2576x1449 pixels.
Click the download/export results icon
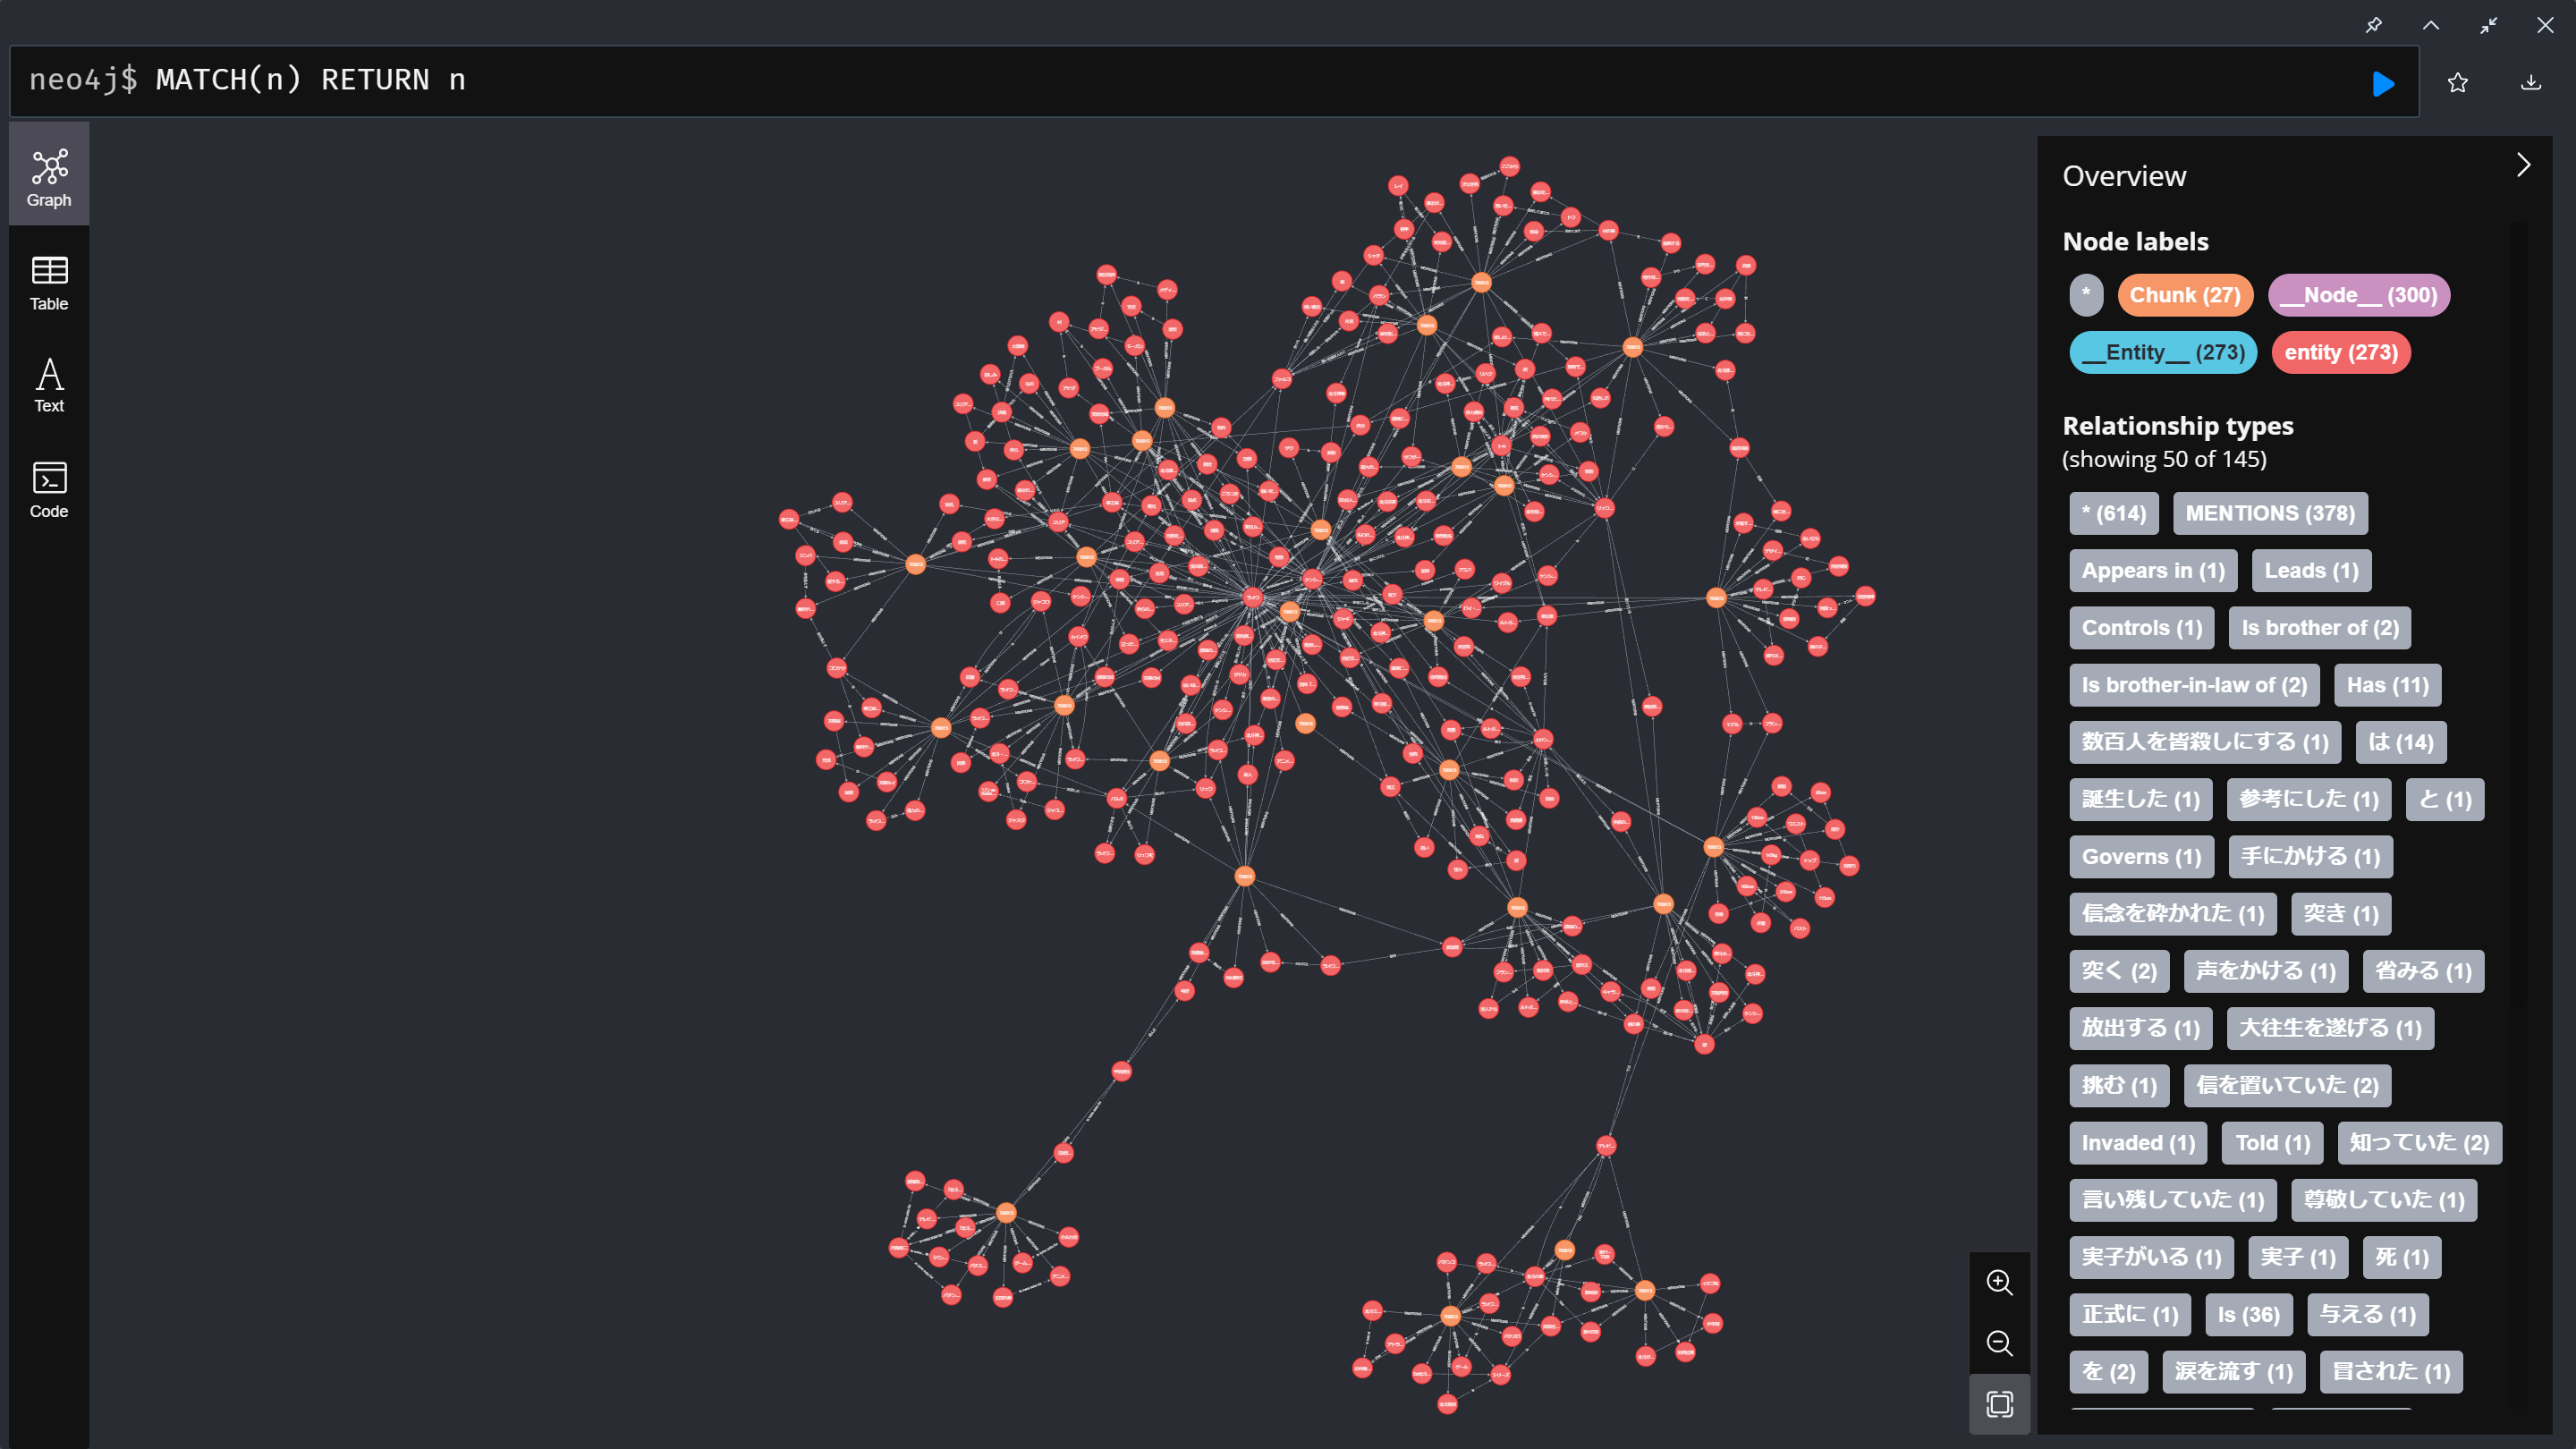2530,83
